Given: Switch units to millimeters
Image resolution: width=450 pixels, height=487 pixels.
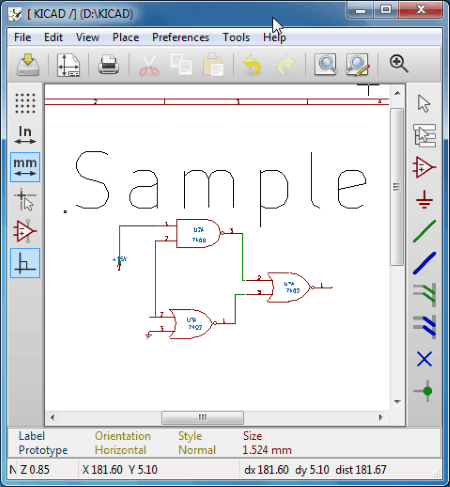Looking at the screenshot, I should click(x=25, y=167).
